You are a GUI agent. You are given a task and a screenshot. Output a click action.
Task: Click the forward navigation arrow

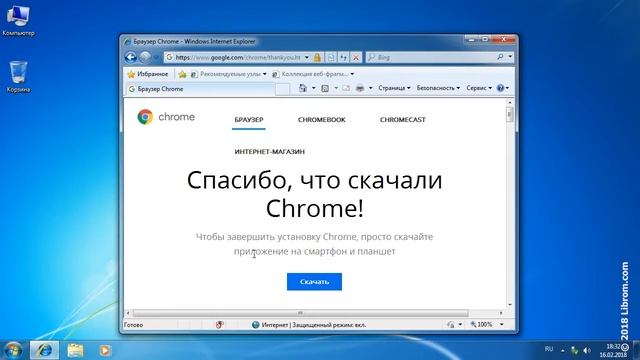(145, 57)
